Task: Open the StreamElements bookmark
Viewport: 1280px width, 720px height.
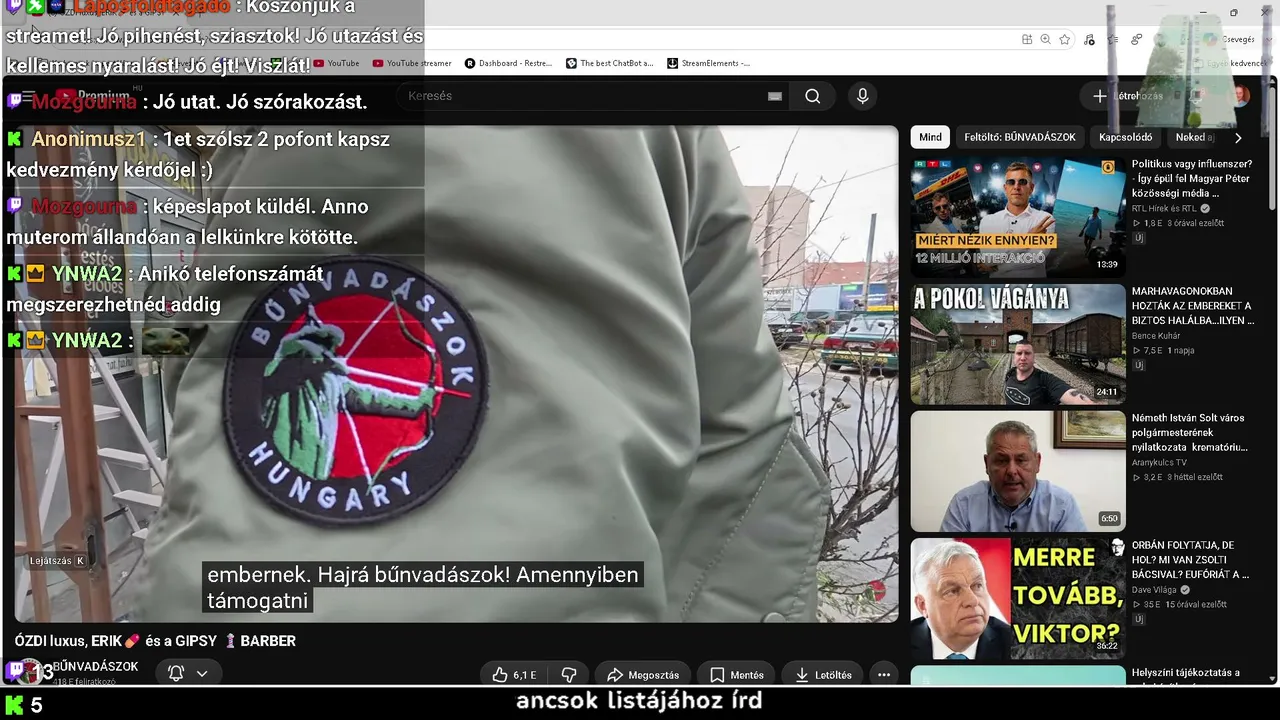Action: [708, 63]
